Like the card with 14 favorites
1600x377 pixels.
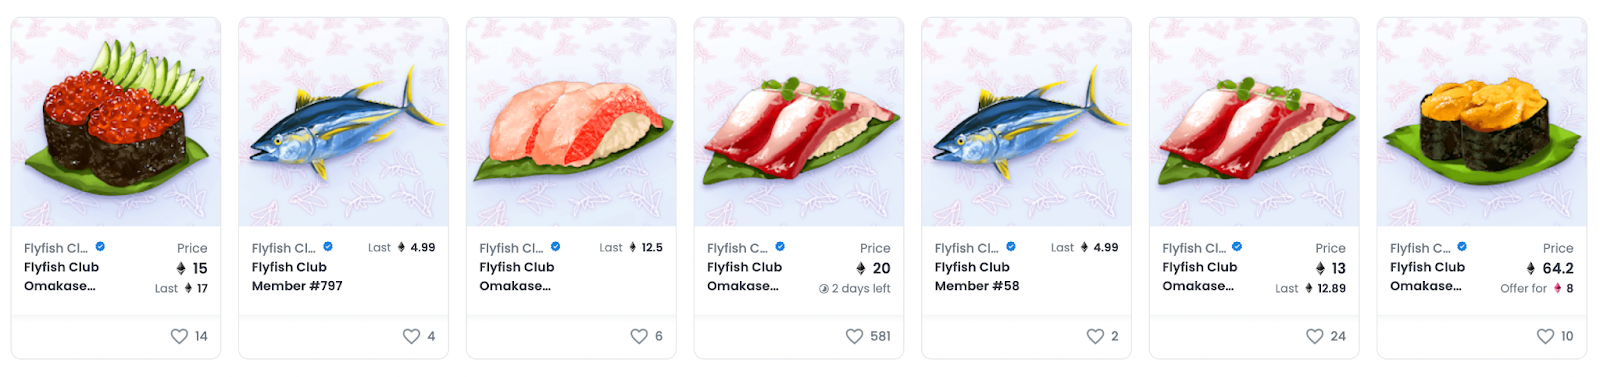click(179, 336)
